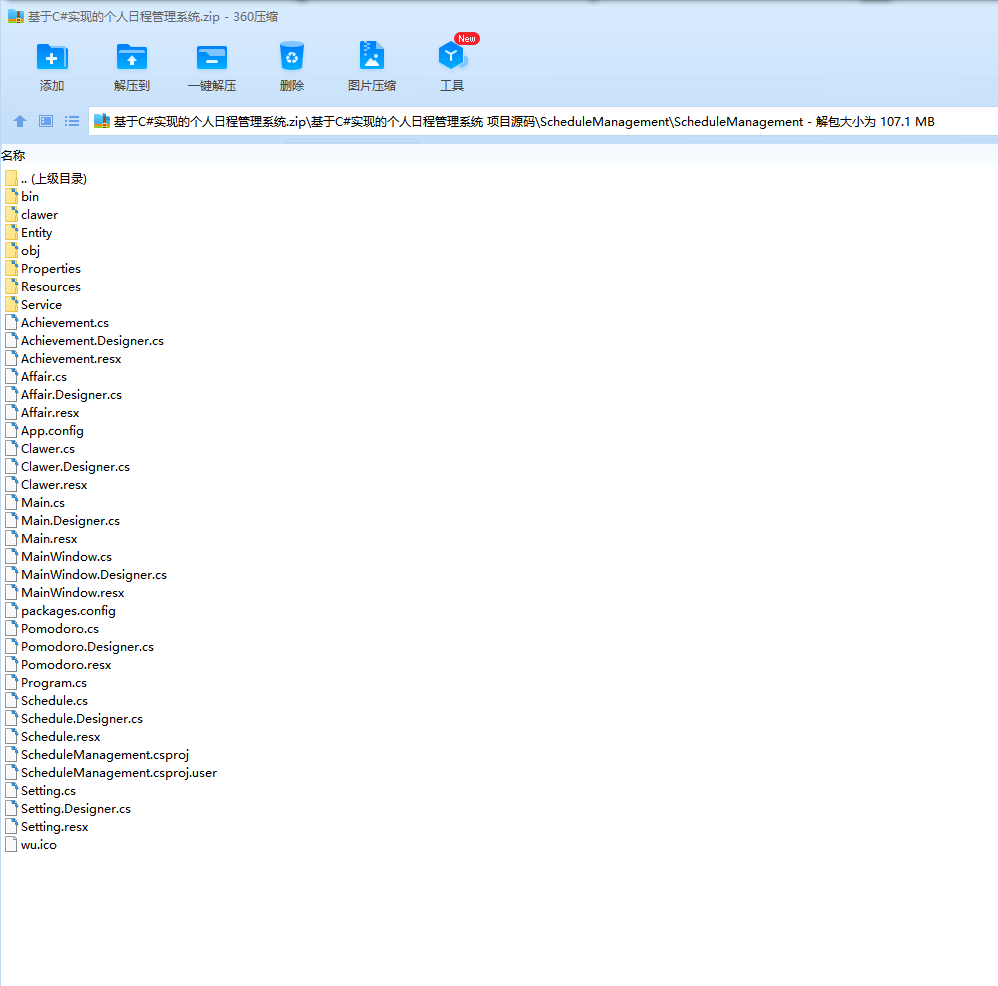
Task: Select Clawer.Designer.cs file
Action: coord(67,467)
